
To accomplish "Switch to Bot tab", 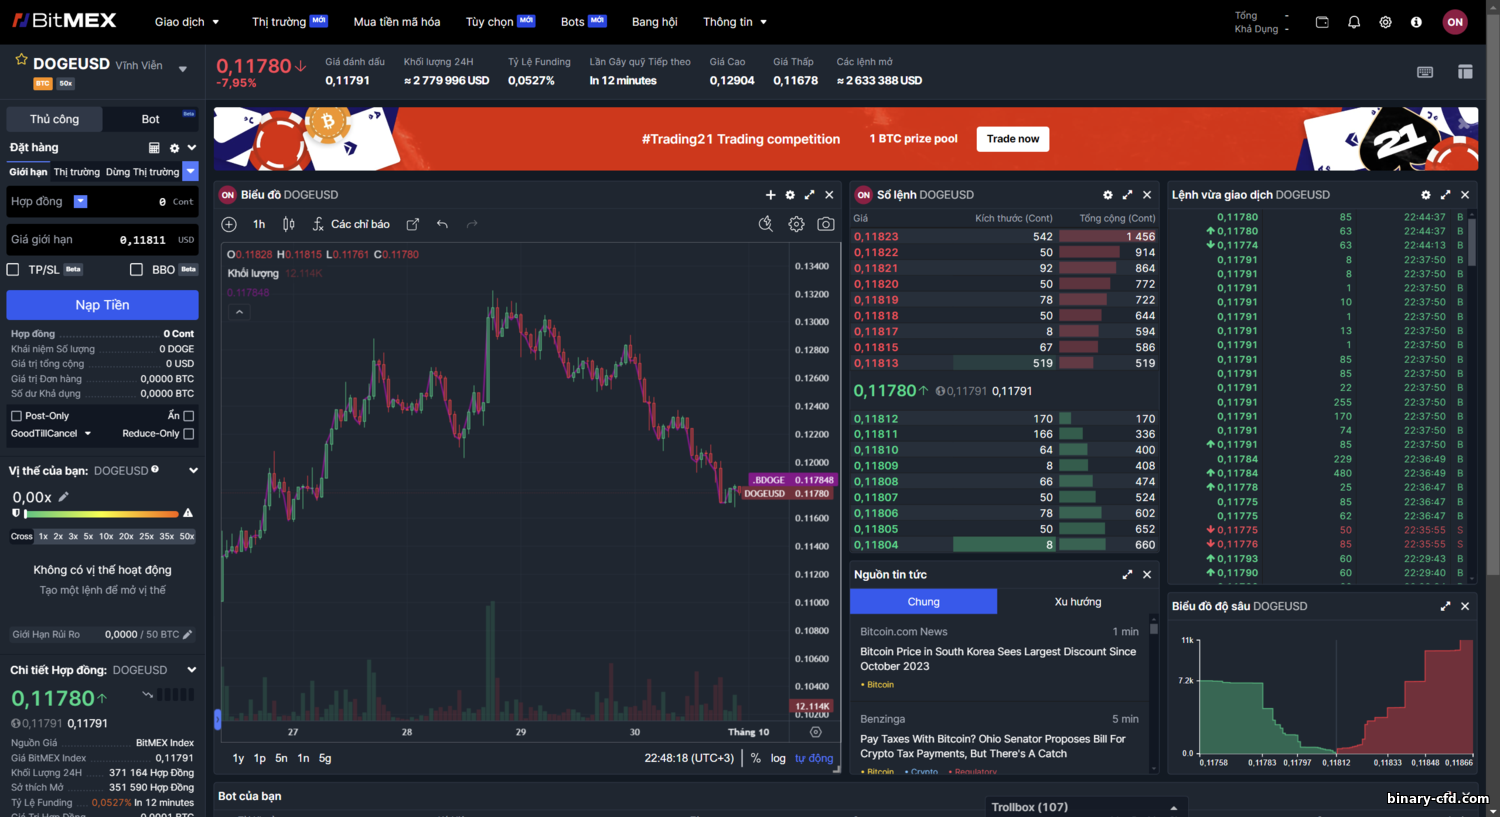I will point(151,119).
